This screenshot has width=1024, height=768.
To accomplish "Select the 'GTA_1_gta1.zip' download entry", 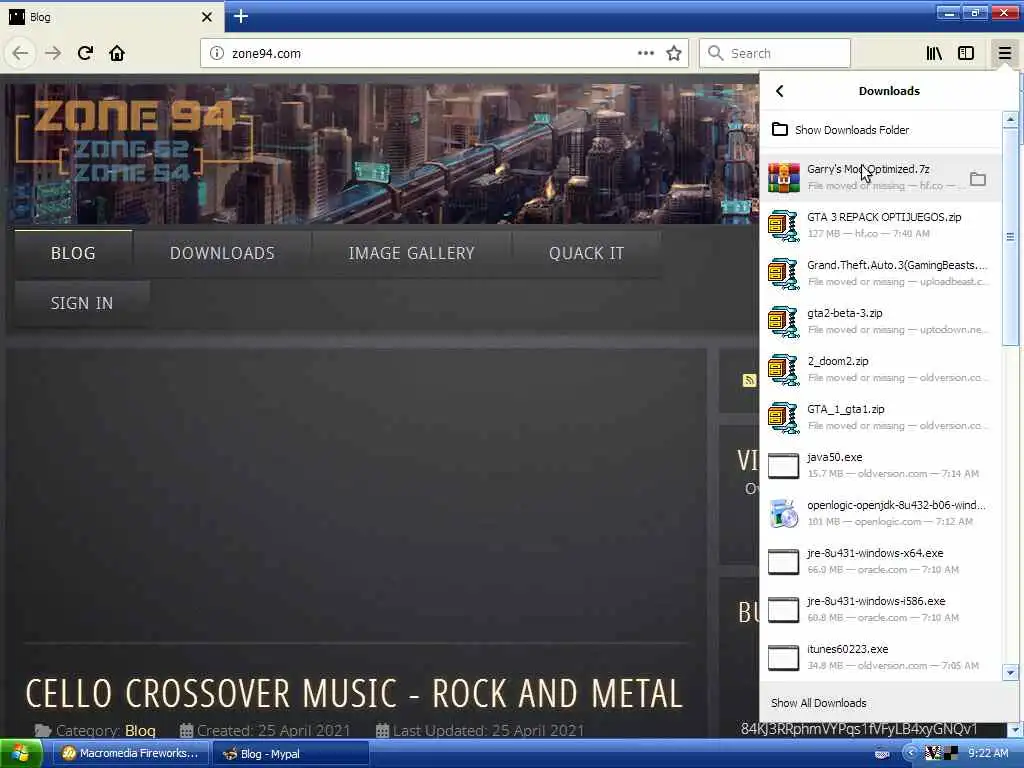I will tap(880, 418).
